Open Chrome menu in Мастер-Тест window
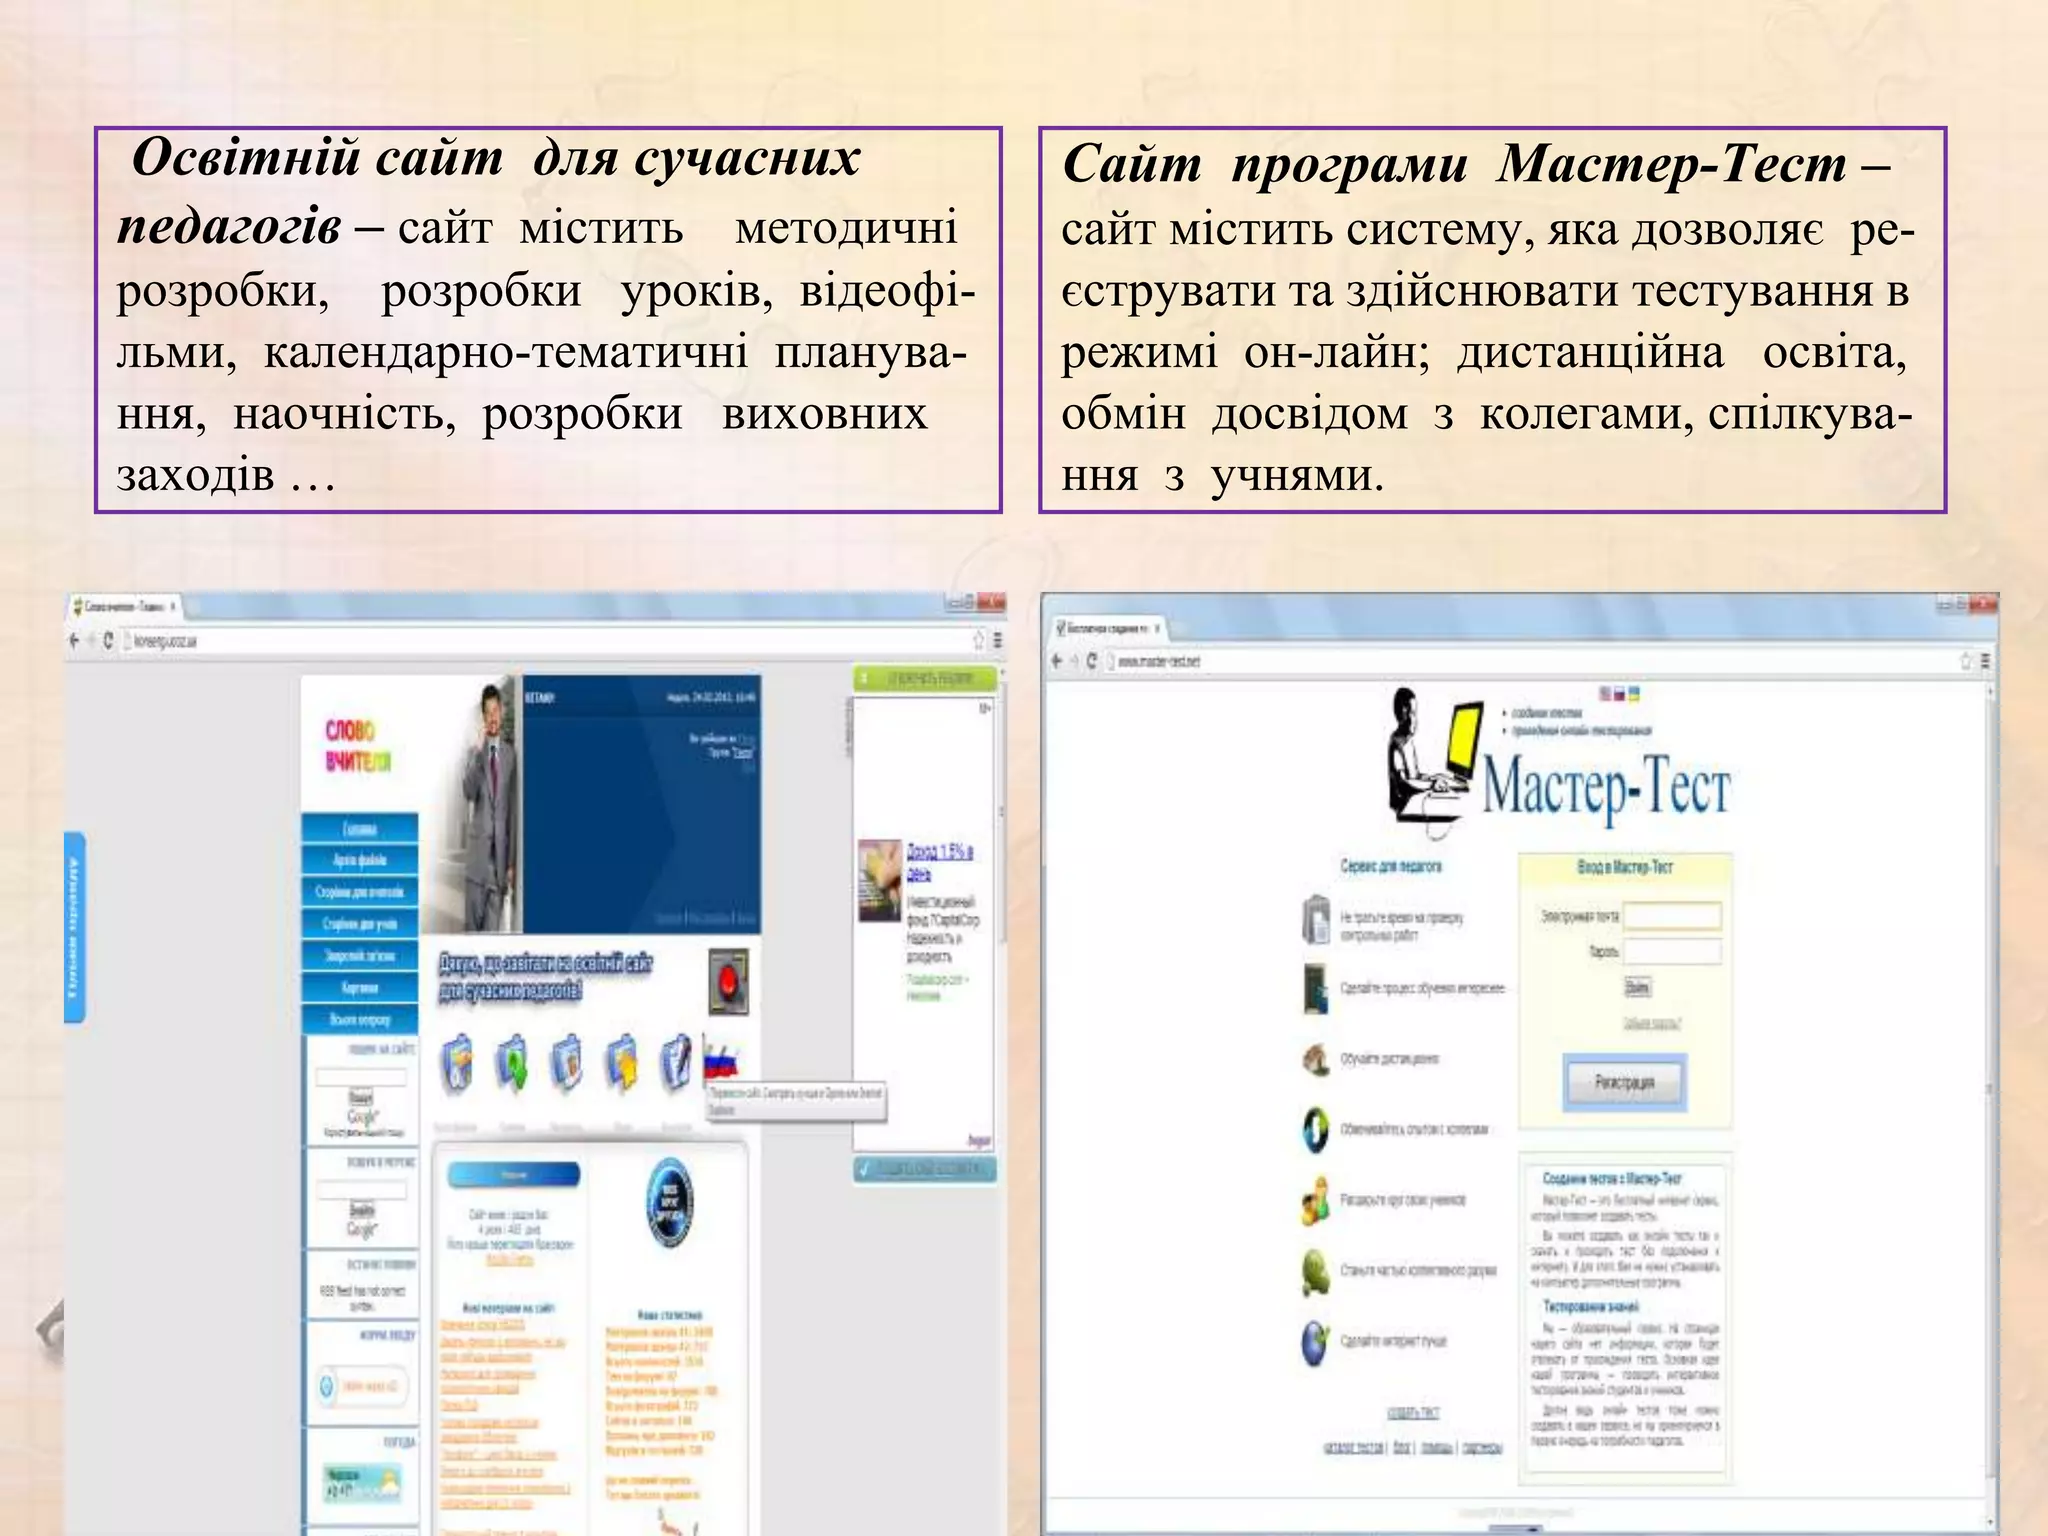This screenshot has width=2048, height=1536. coord(1985,661)
